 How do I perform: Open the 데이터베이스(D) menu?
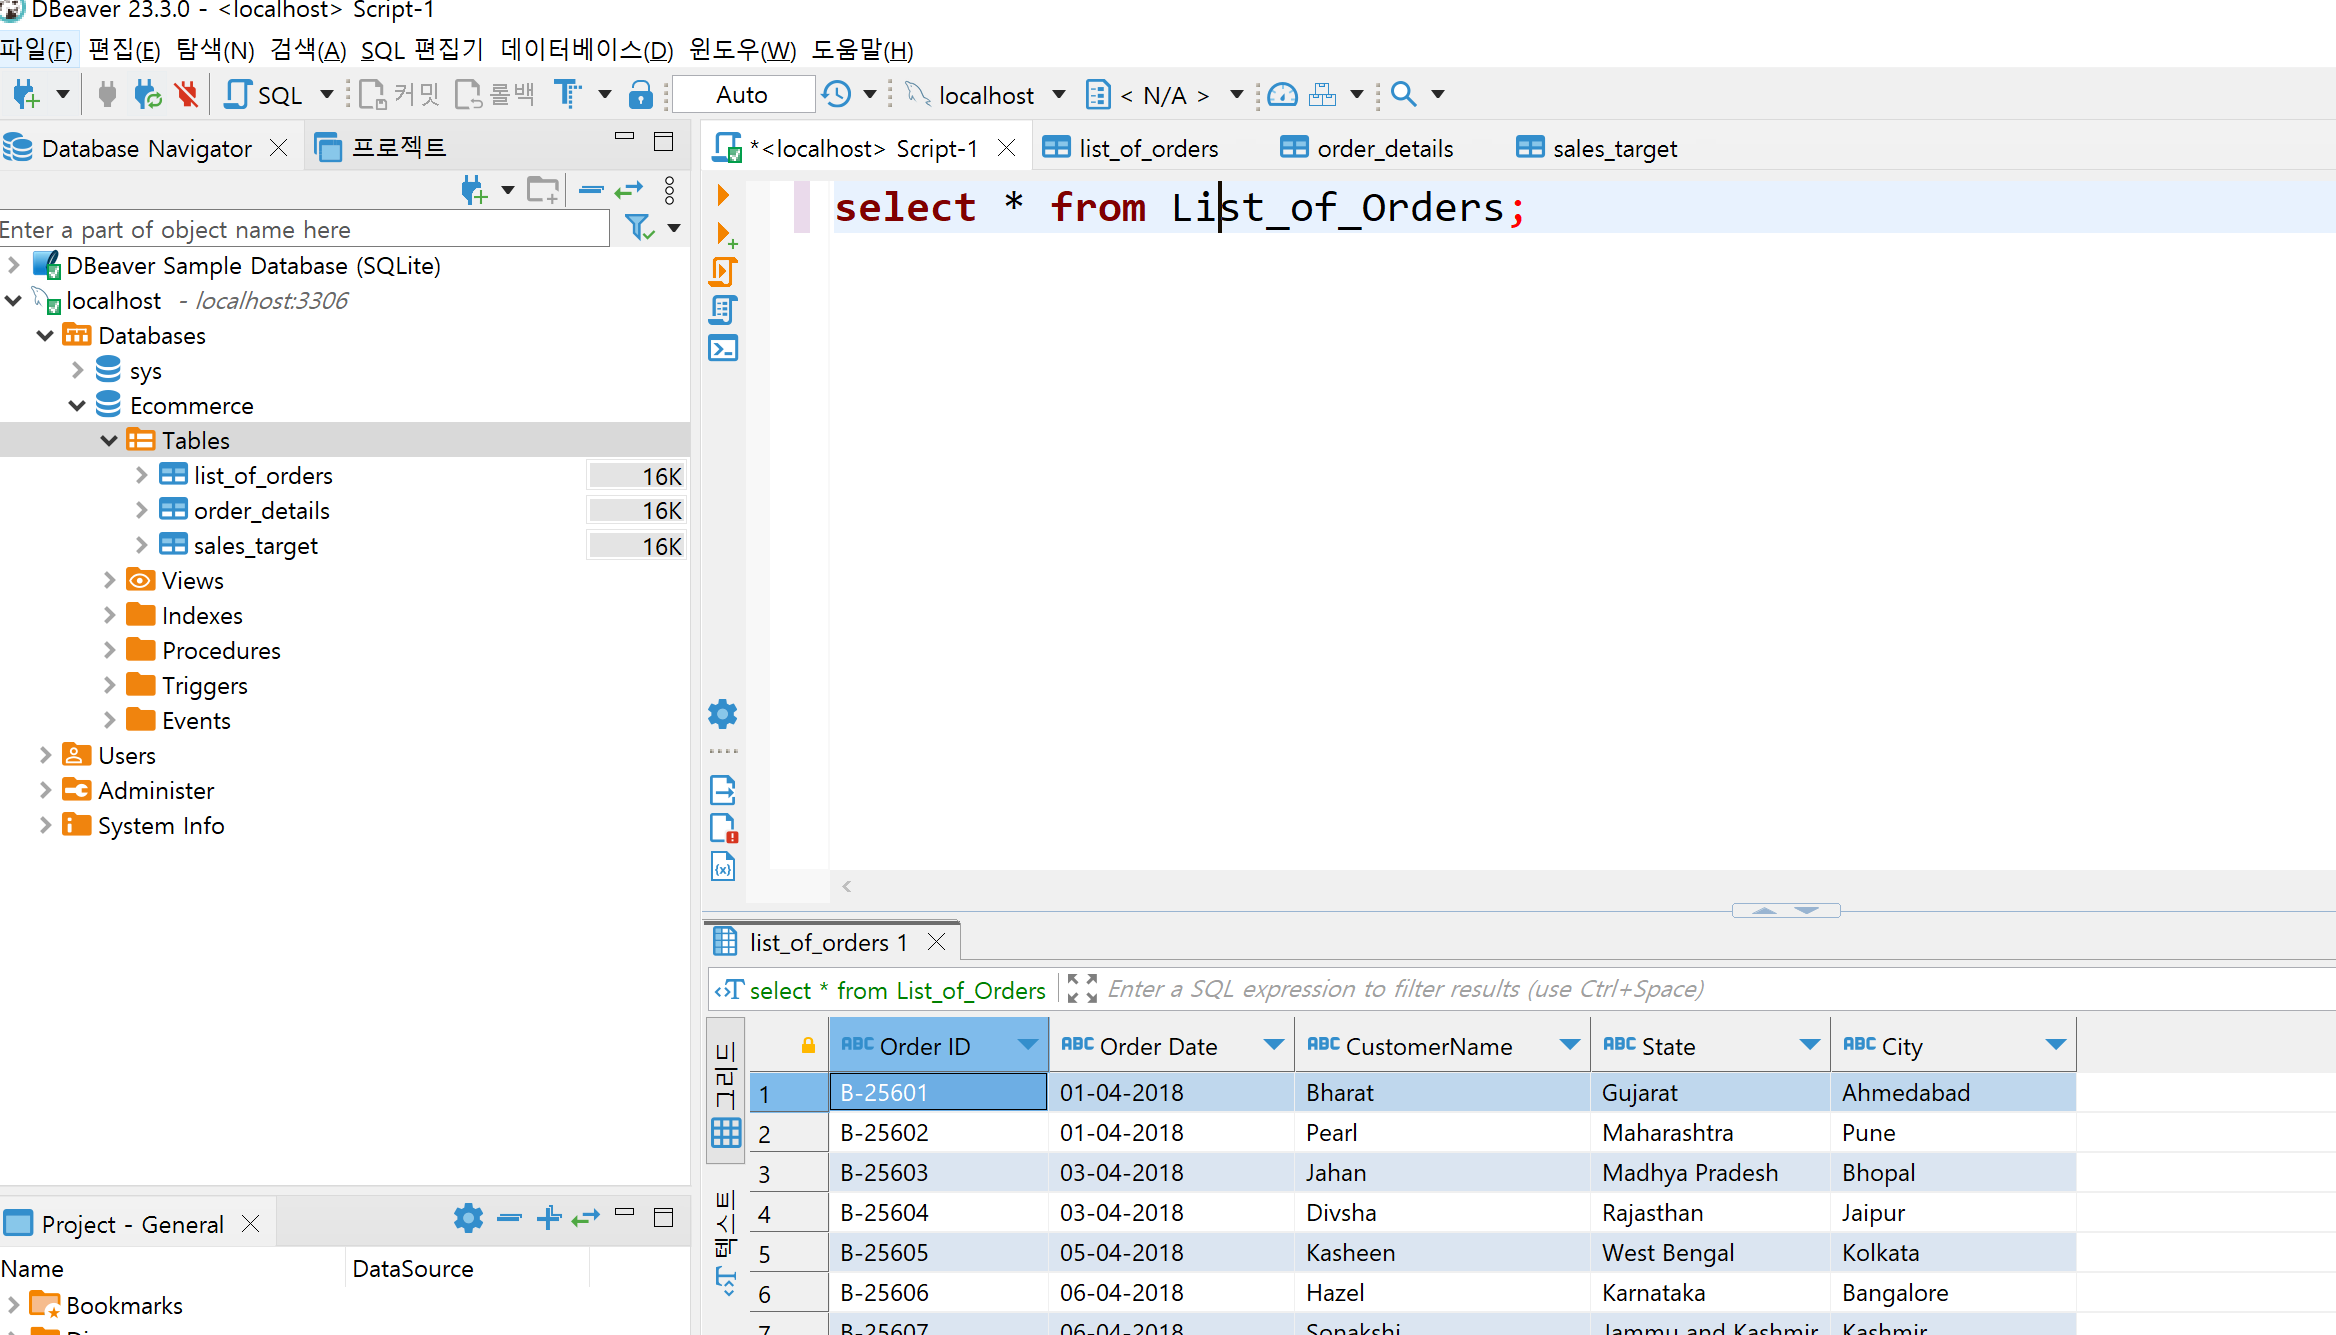click(x=587, y=50)
